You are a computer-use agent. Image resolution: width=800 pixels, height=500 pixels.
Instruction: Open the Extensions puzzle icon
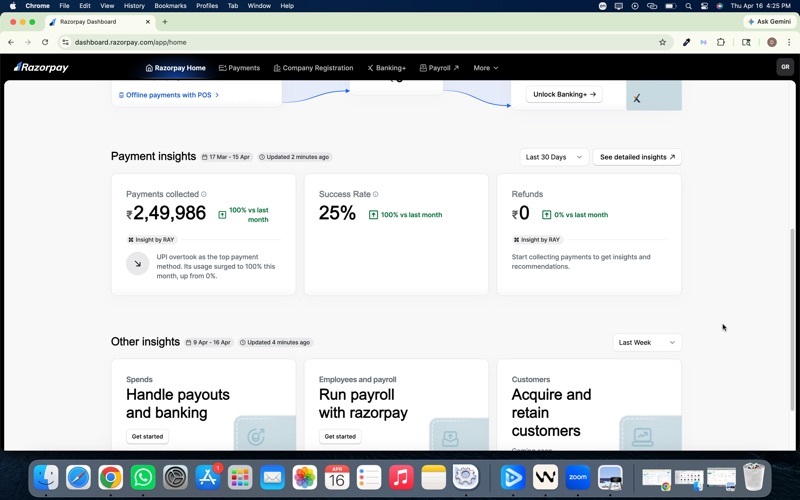click(720, 42)
